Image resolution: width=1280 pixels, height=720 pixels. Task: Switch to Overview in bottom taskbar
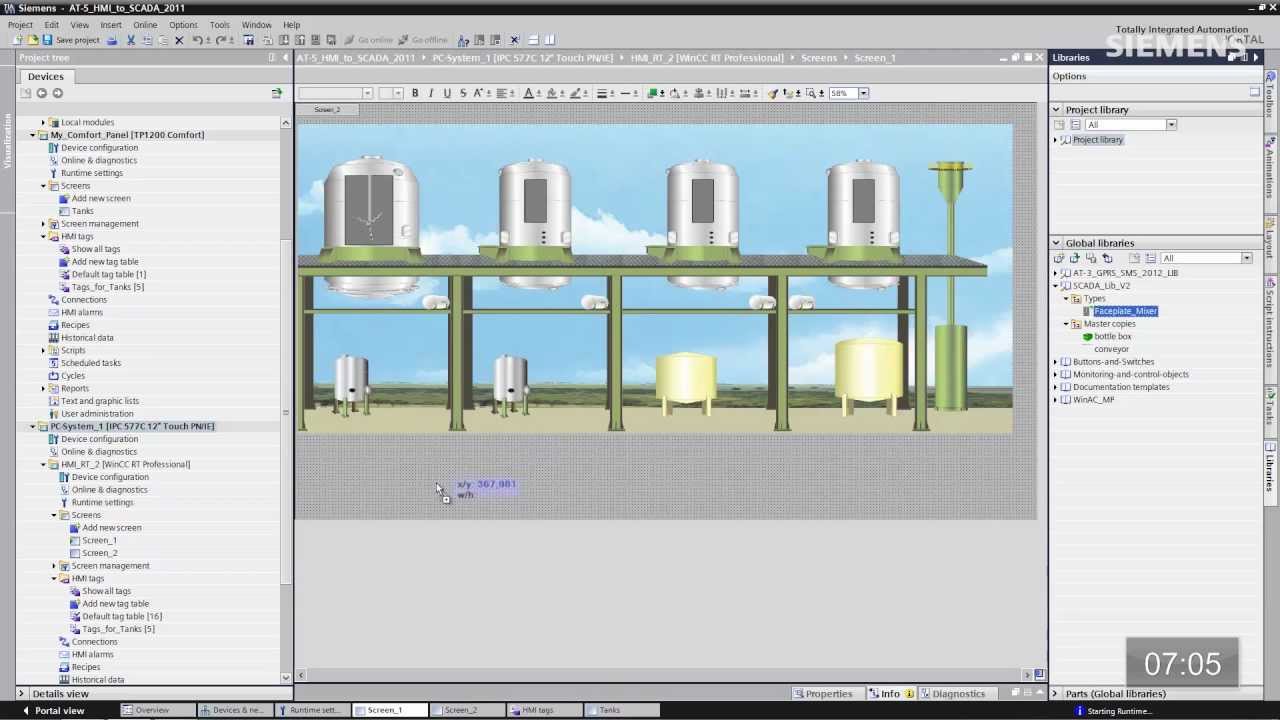pos(156,710)
